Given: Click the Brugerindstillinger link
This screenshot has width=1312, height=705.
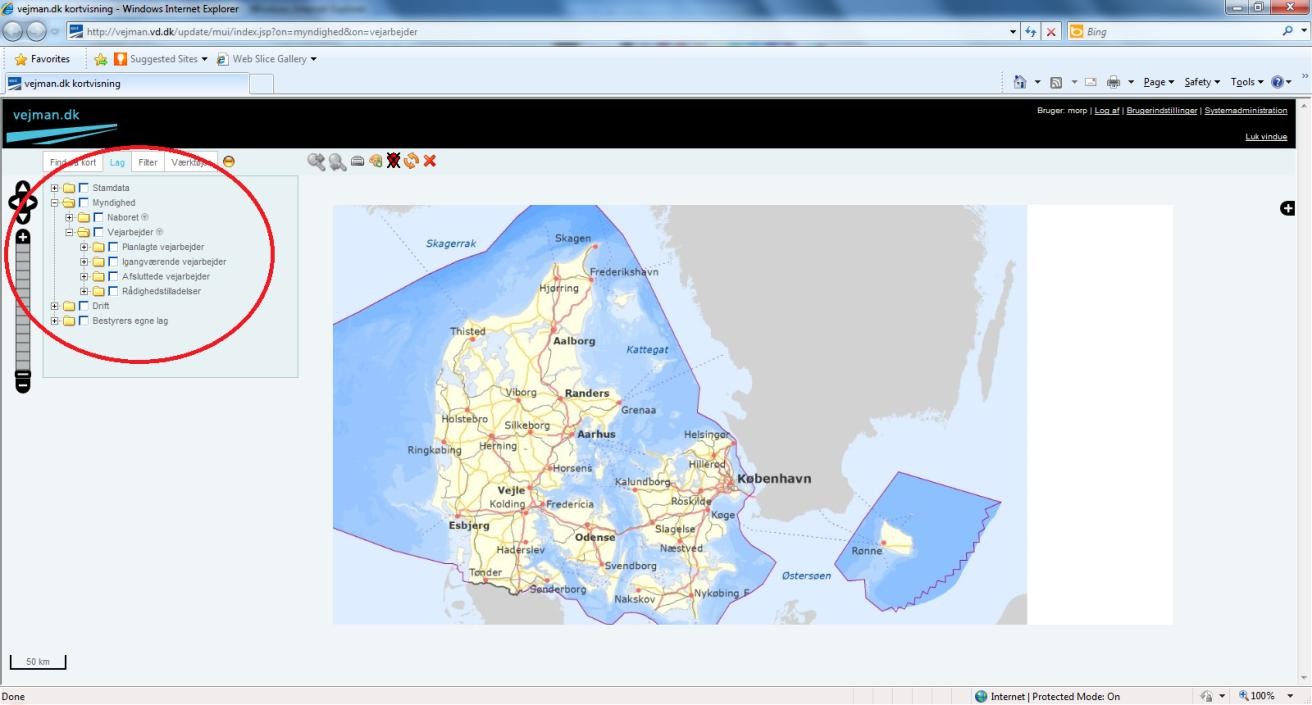Looking at the screenshot, I should (1161, 110).
